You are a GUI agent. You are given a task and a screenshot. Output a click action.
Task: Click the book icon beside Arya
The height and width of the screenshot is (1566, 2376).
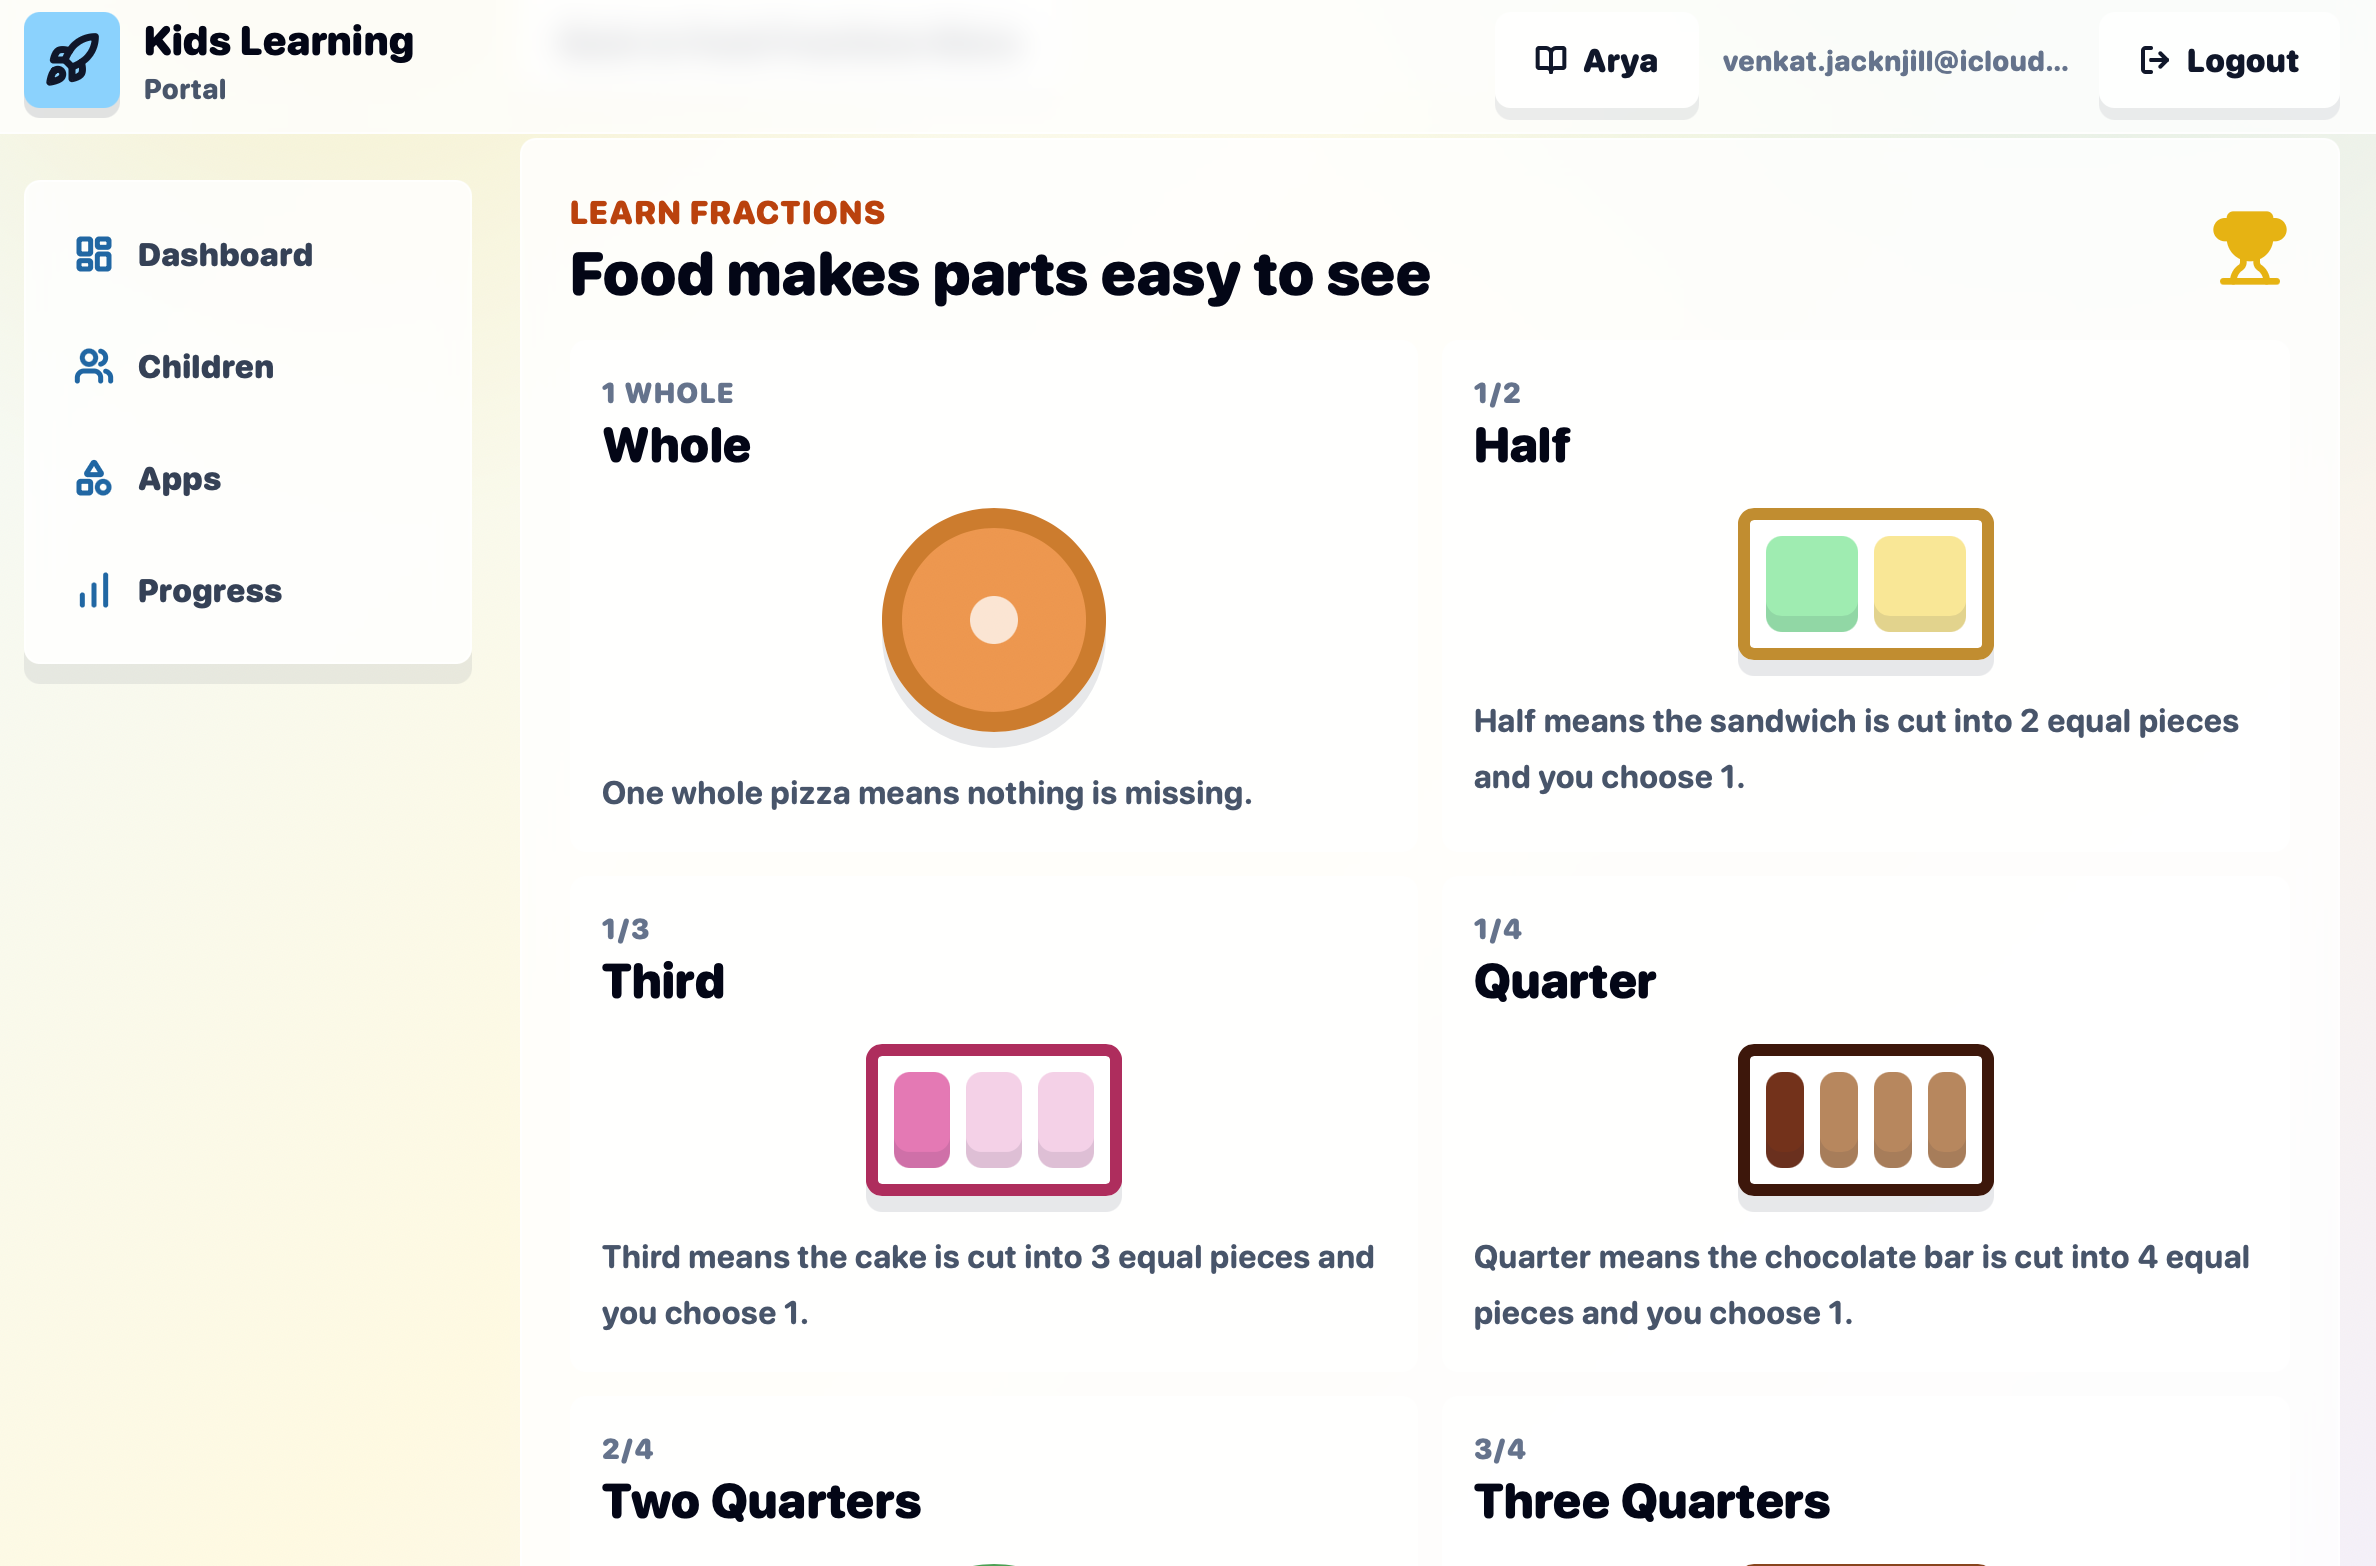[x=1551, y=60]
